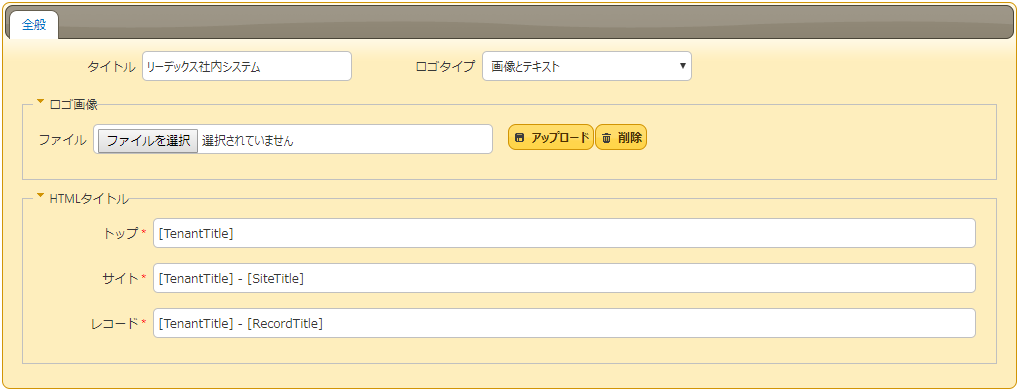Screen dimensions: 1021x392
Task: Open the ロゴタイプ dropdown
Action: (x=587, y=66)
